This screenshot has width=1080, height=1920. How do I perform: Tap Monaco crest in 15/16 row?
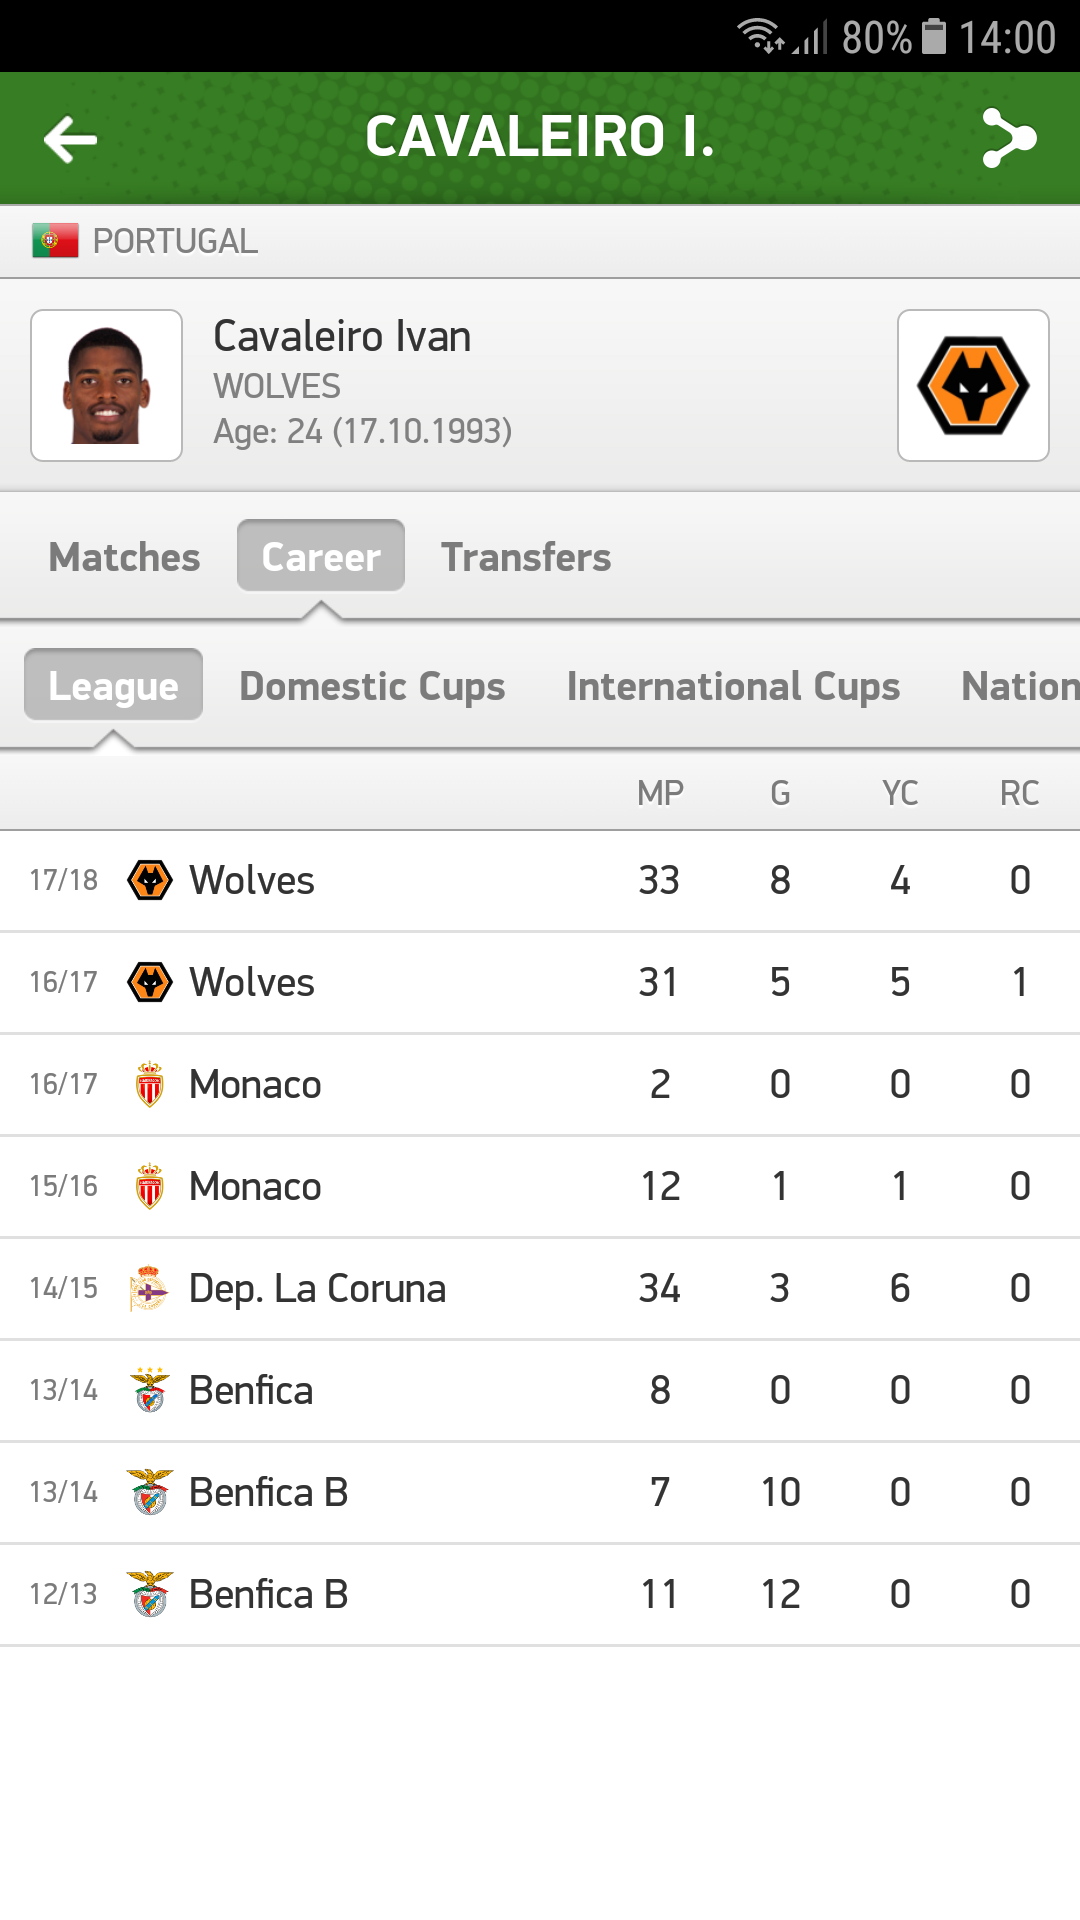click(x=150, y=1186)
